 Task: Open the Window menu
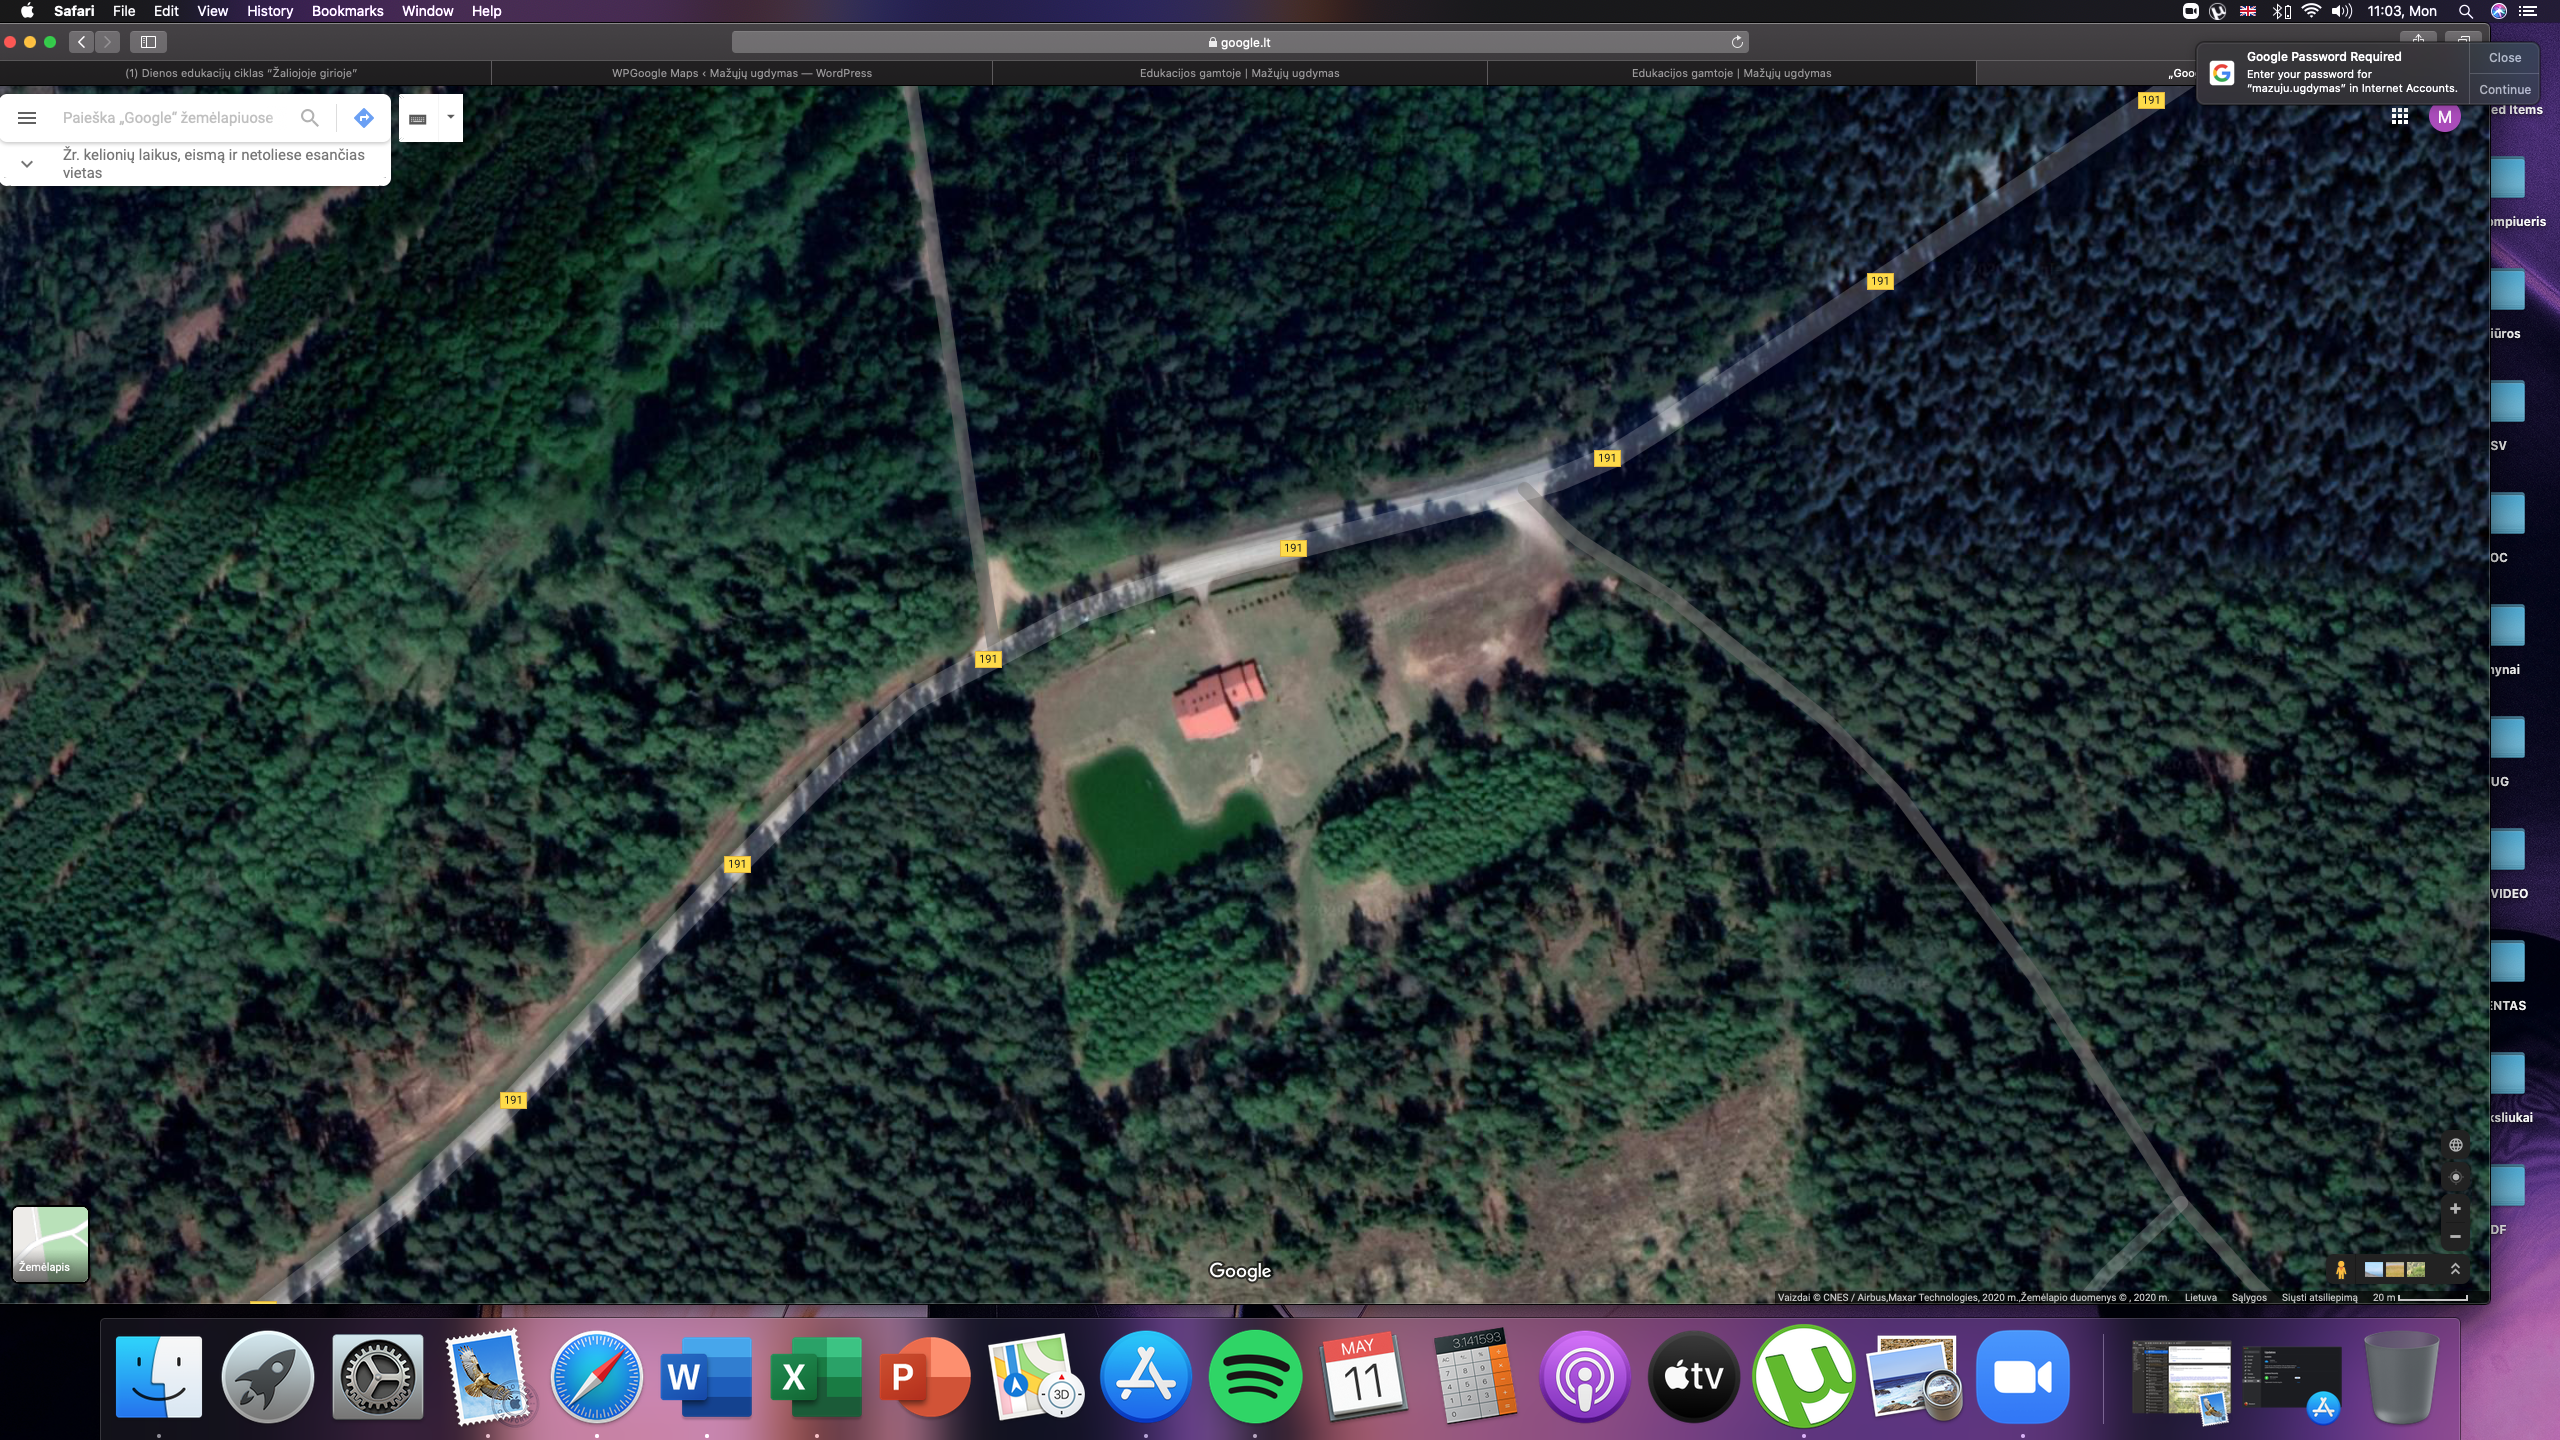(427, 11)
